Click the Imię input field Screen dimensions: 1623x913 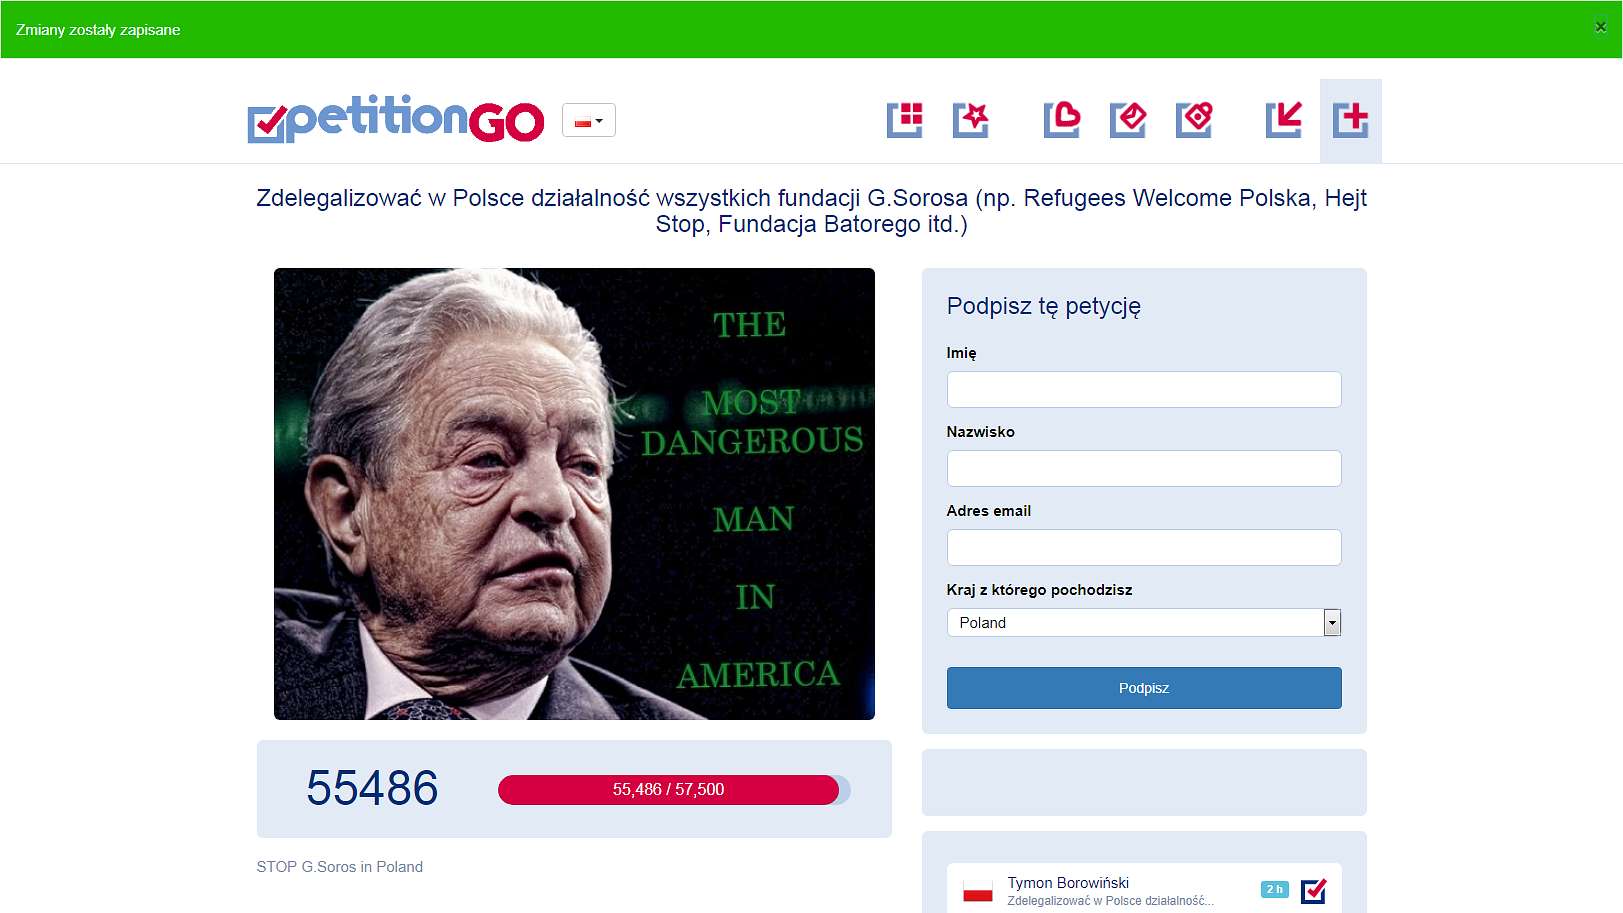pyautogui.click(x=1144, y=389)
